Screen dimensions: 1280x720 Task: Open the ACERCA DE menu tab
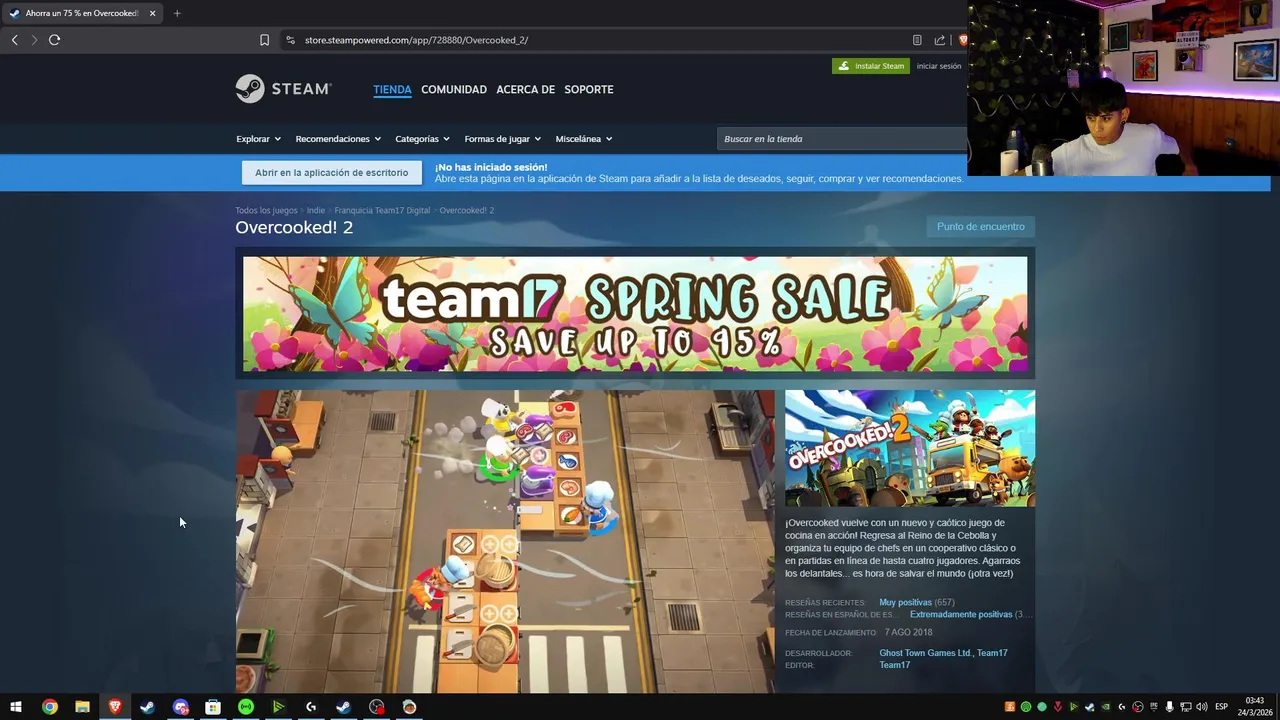[525, 89]
